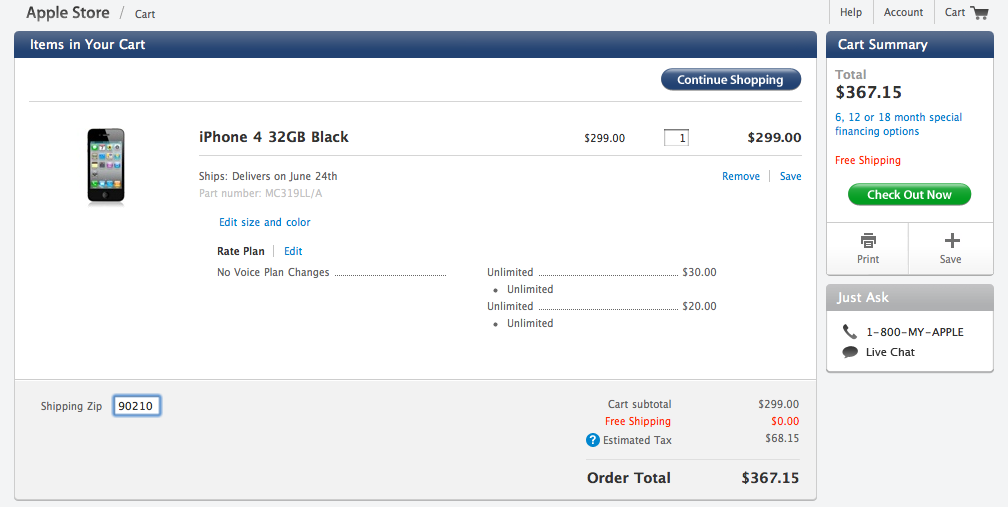Open the Account menu item
The height and width of the screenshot is (507, 1008).
click(903, 12)
